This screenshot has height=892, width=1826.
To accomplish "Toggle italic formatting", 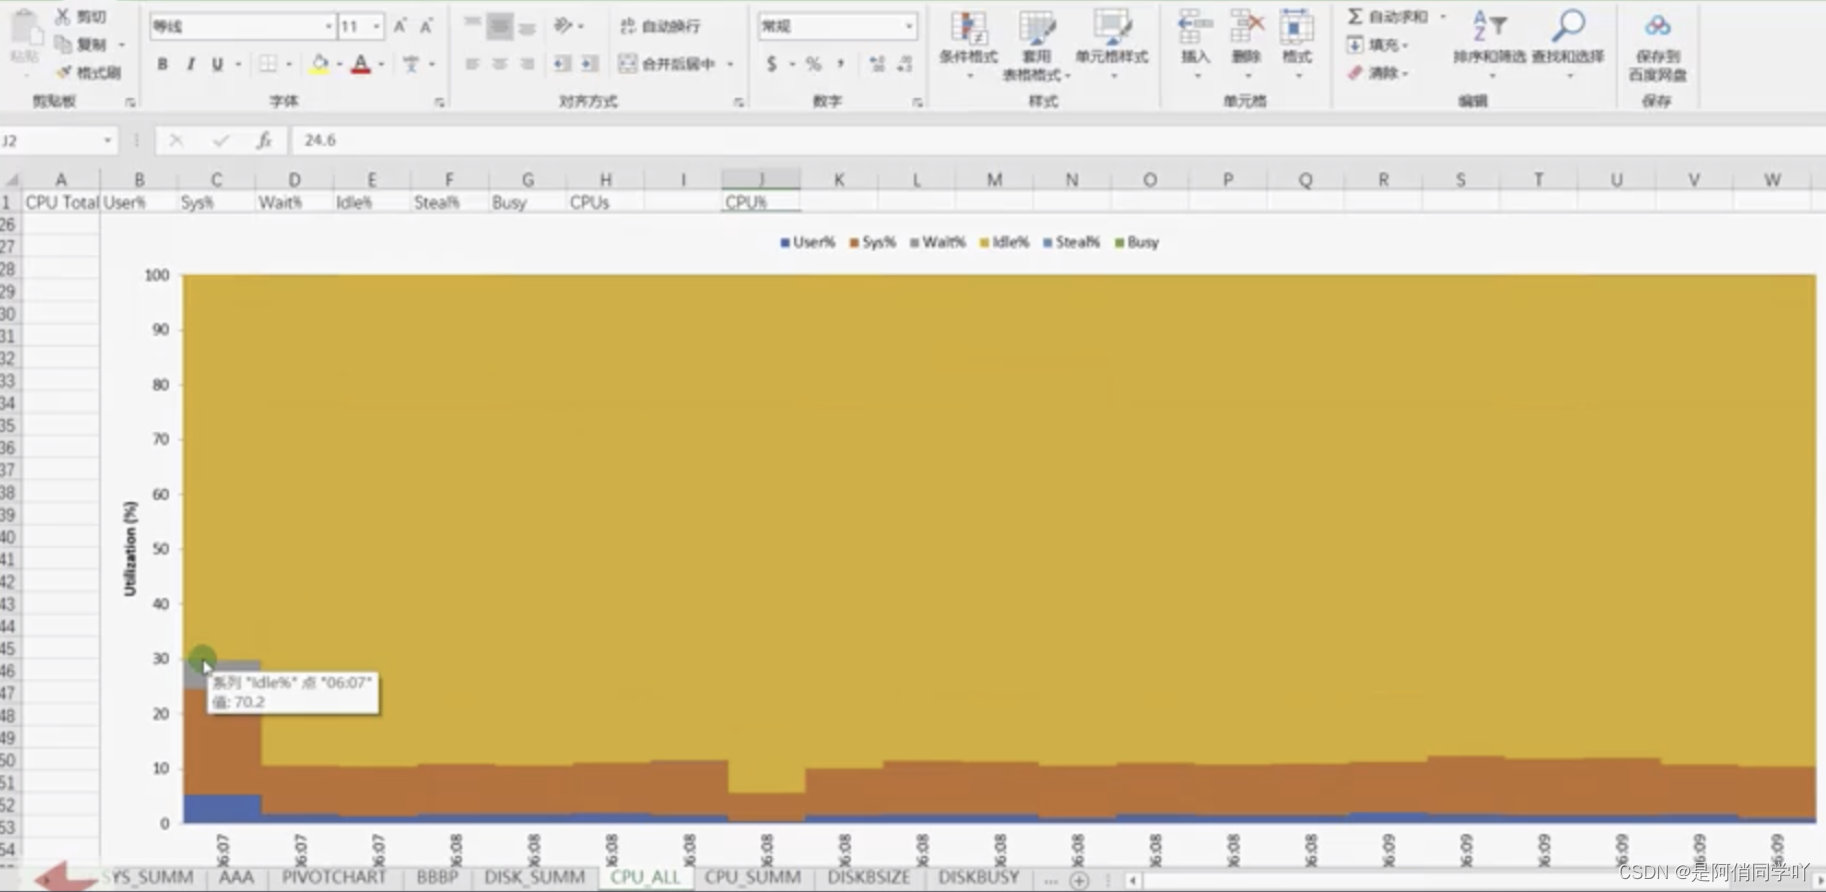I will click(x=190, y=64).
